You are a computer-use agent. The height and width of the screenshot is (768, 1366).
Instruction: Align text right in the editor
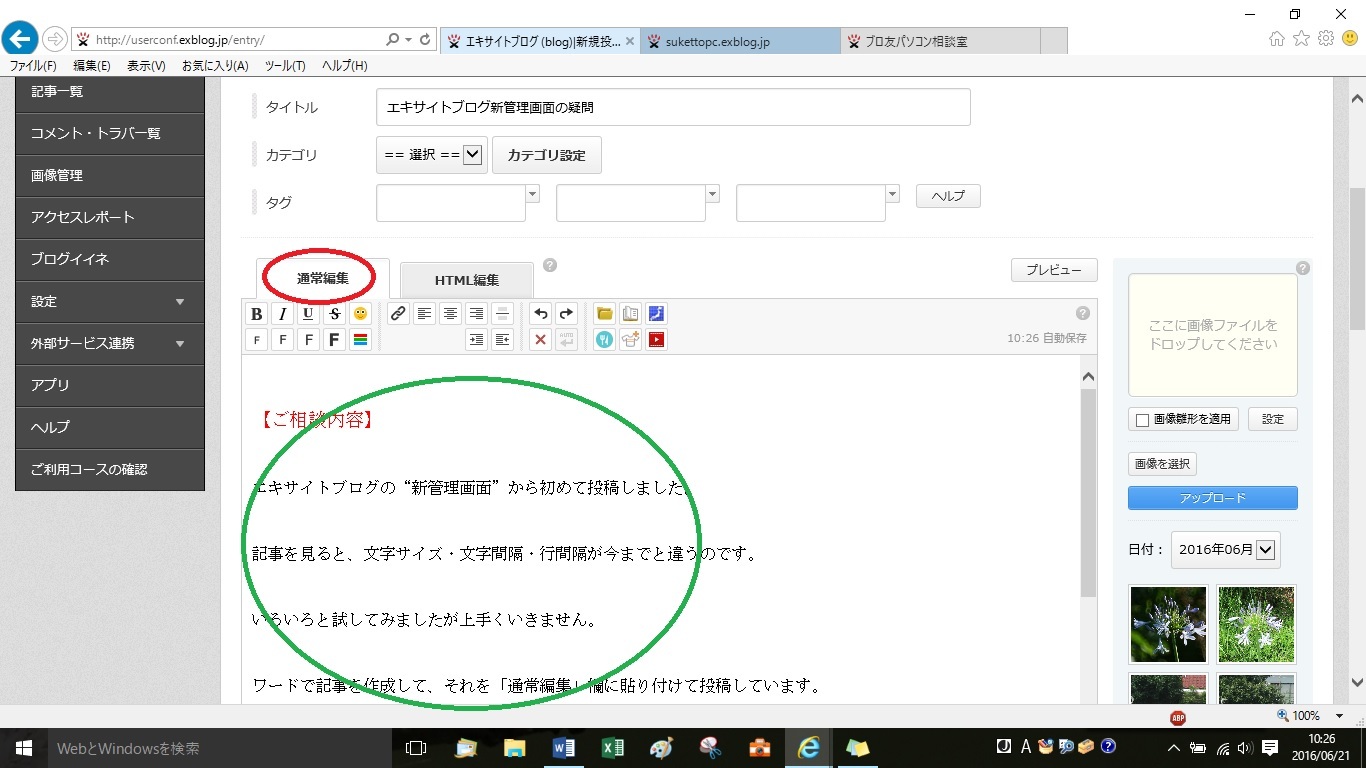click(477, 314)
